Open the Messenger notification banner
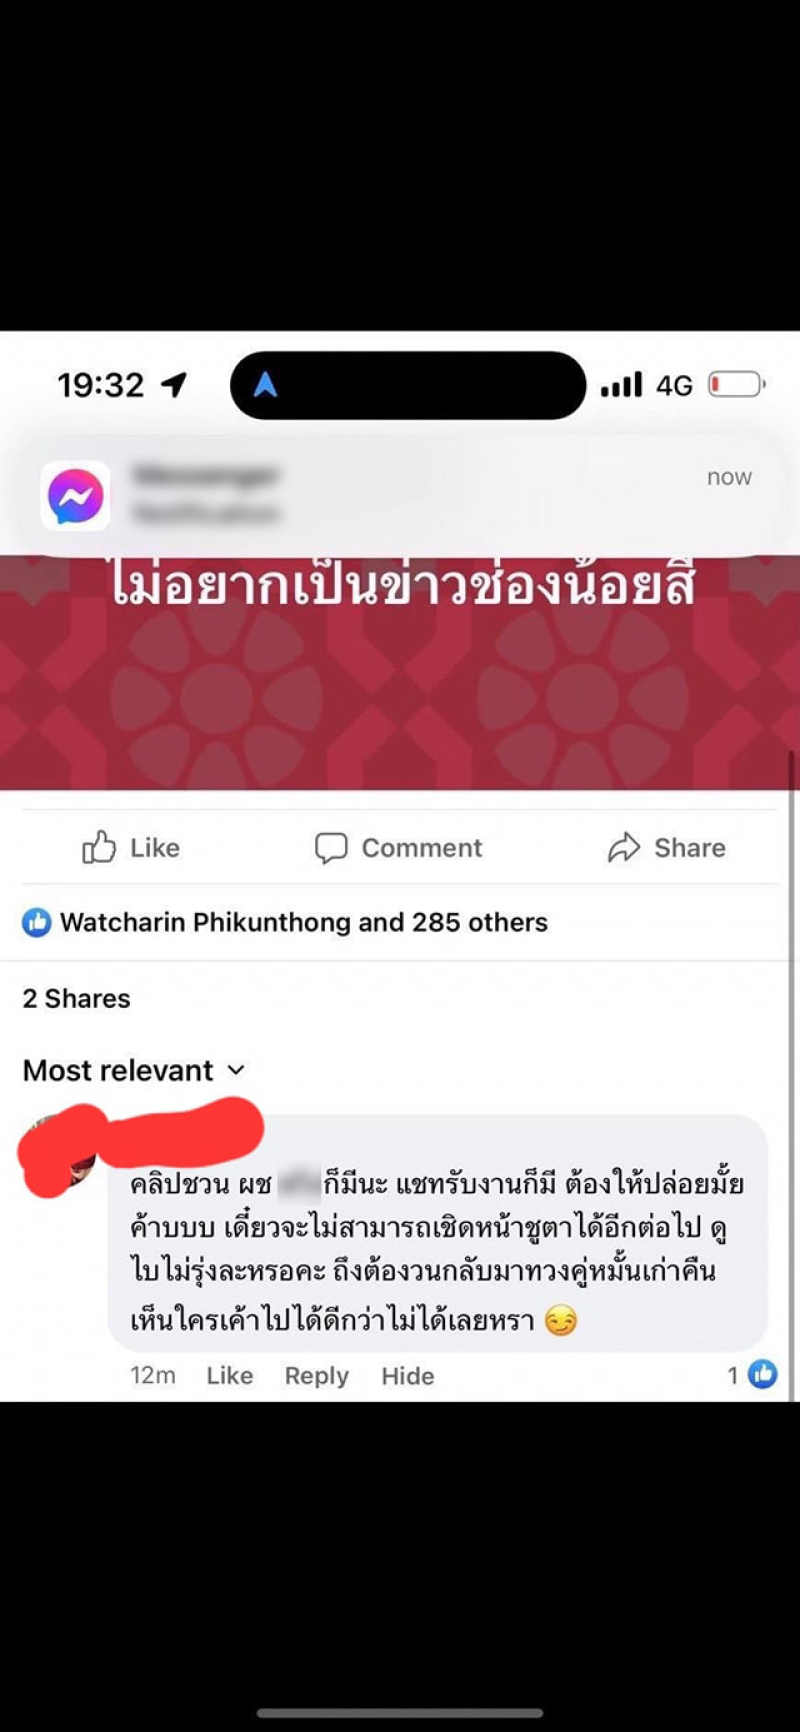Image resolution: width=800 pixels, height=1732 pixels. [400, 496]
